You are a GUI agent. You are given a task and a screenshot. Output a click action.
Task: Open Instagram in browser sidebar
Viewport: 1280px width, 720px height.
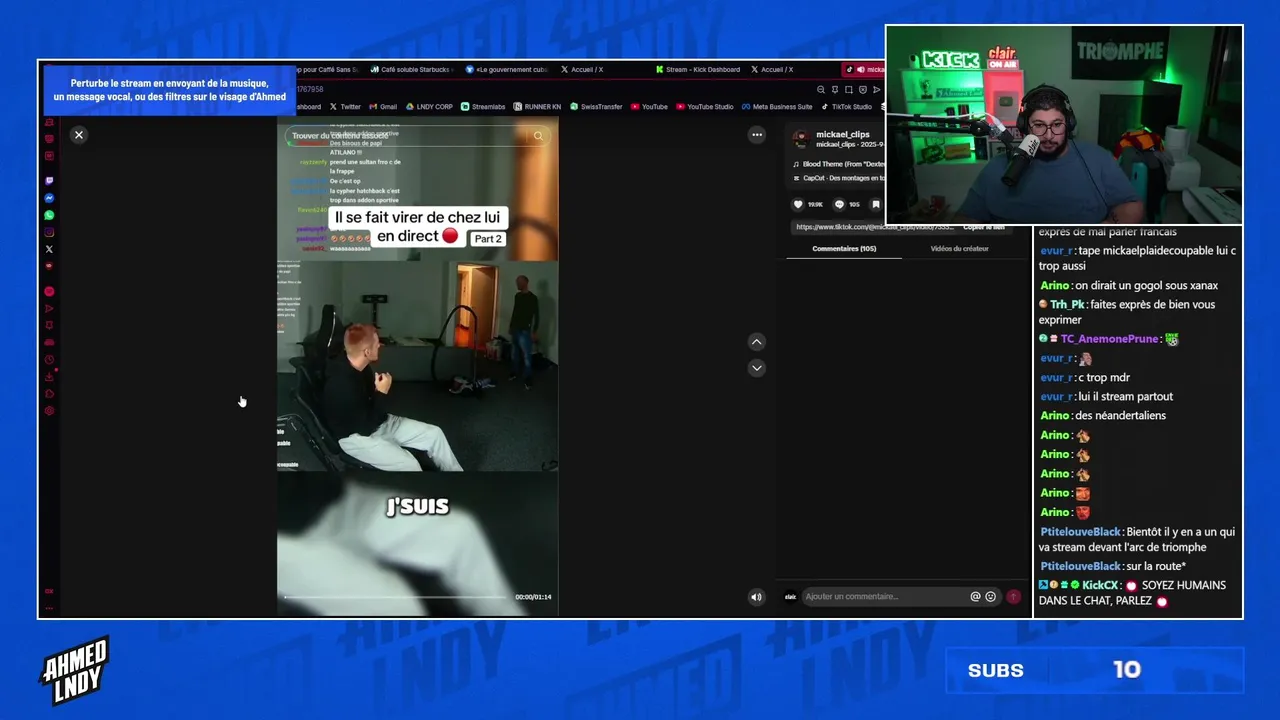(49, 232)
